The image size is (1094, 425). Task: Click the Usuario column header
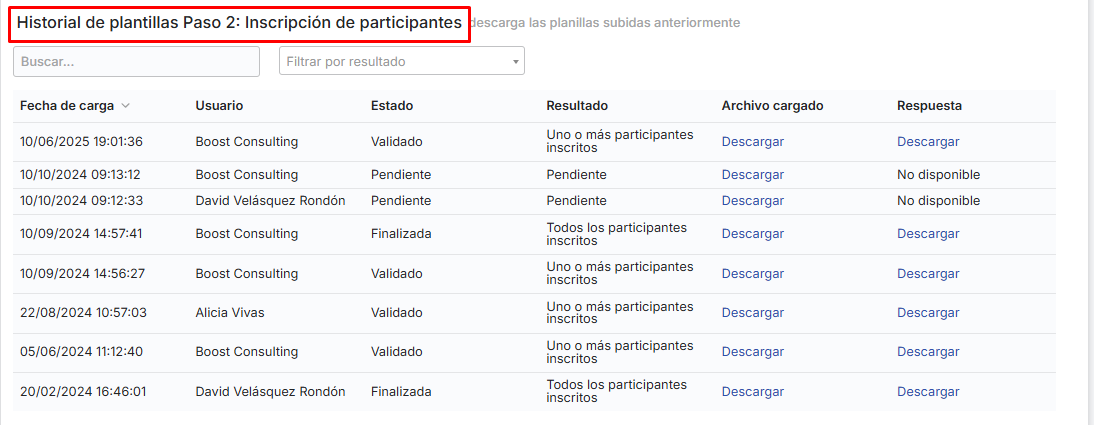219,106
